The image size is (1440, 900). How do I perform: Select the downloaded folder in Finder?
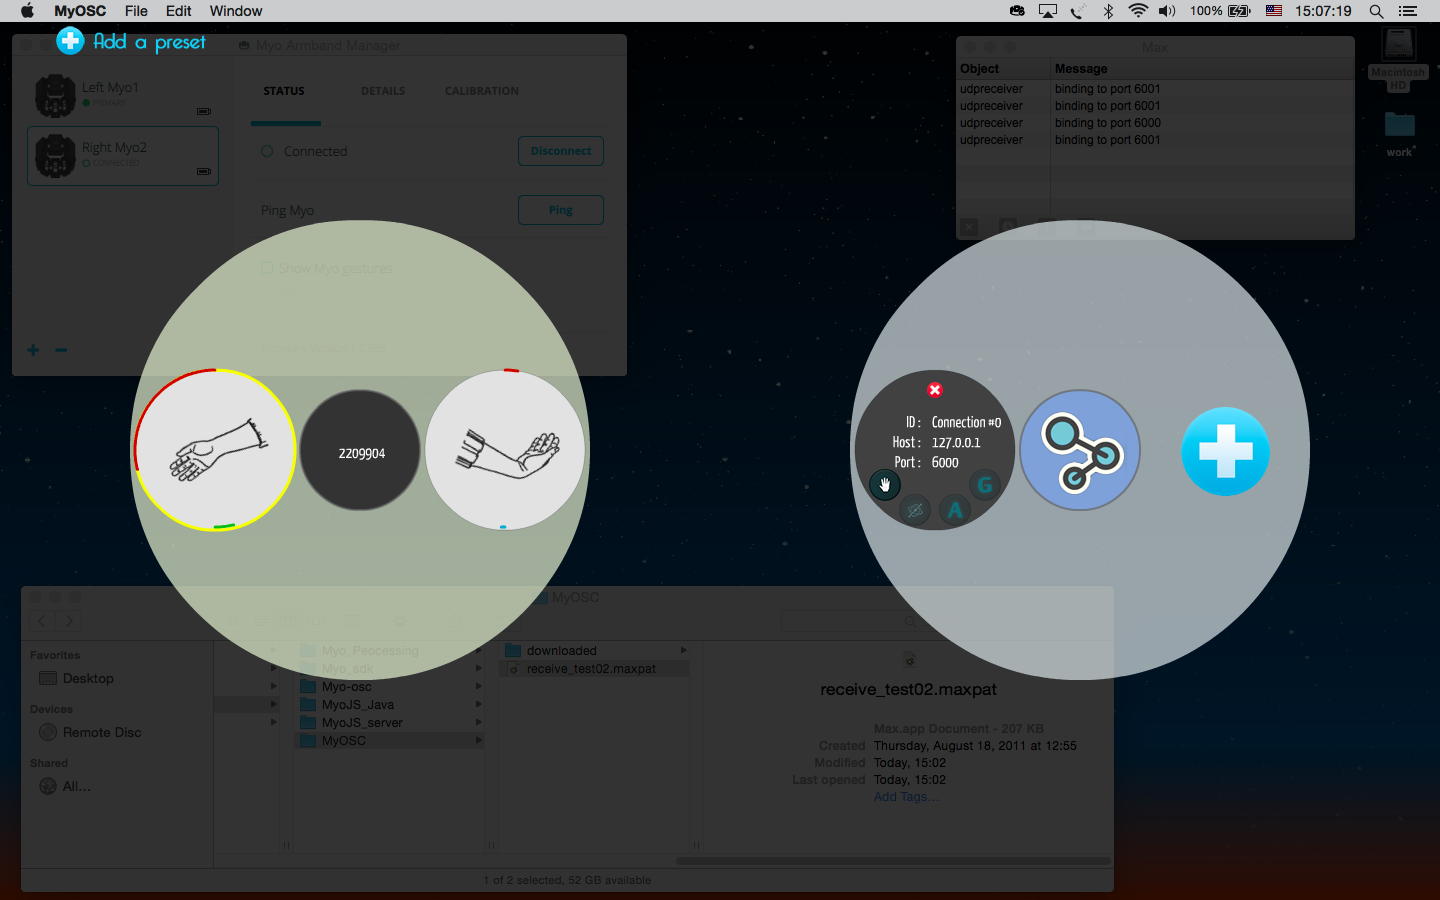(596, 651)
